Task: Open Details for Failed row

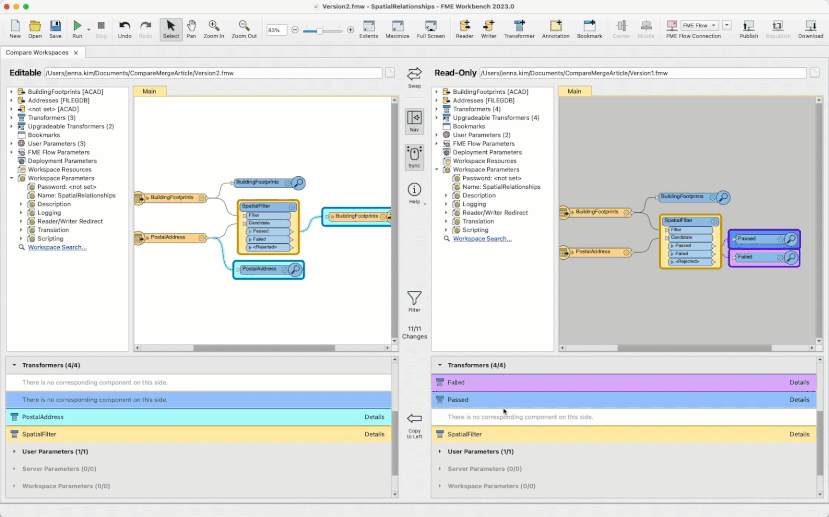Action: coord(799,382)
